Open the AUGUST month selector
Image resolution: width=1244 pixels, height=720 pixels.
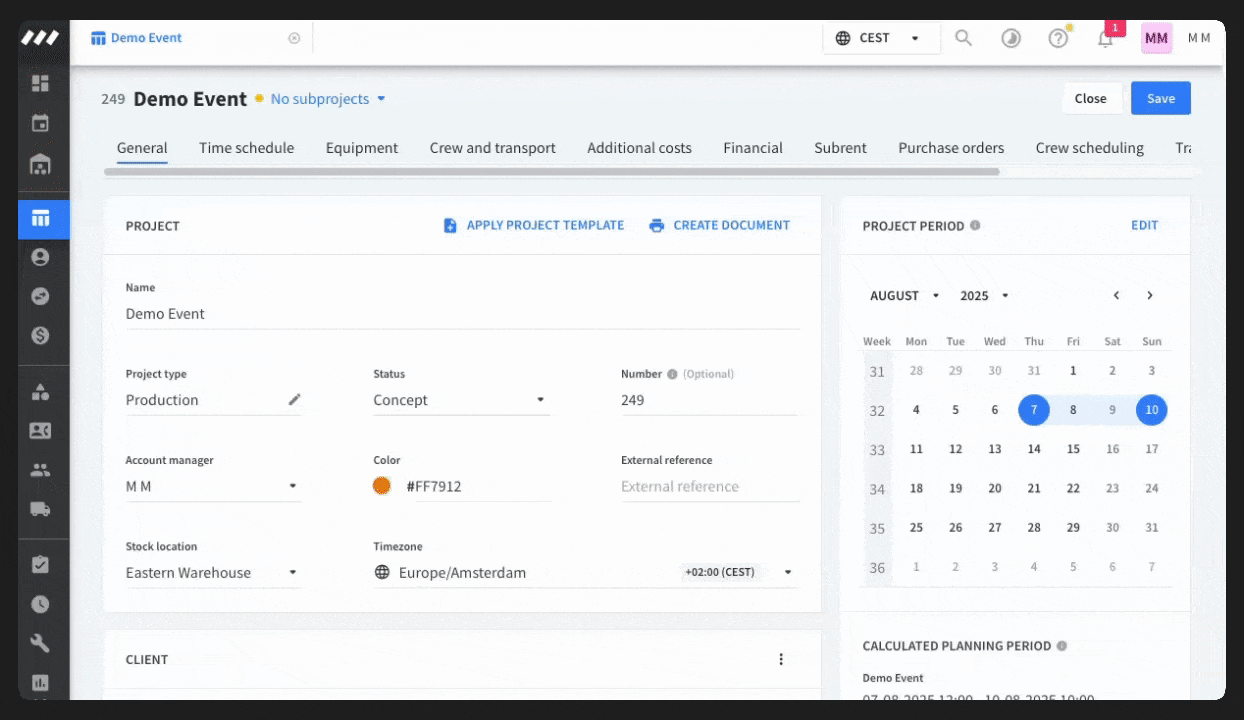point(905,295)
